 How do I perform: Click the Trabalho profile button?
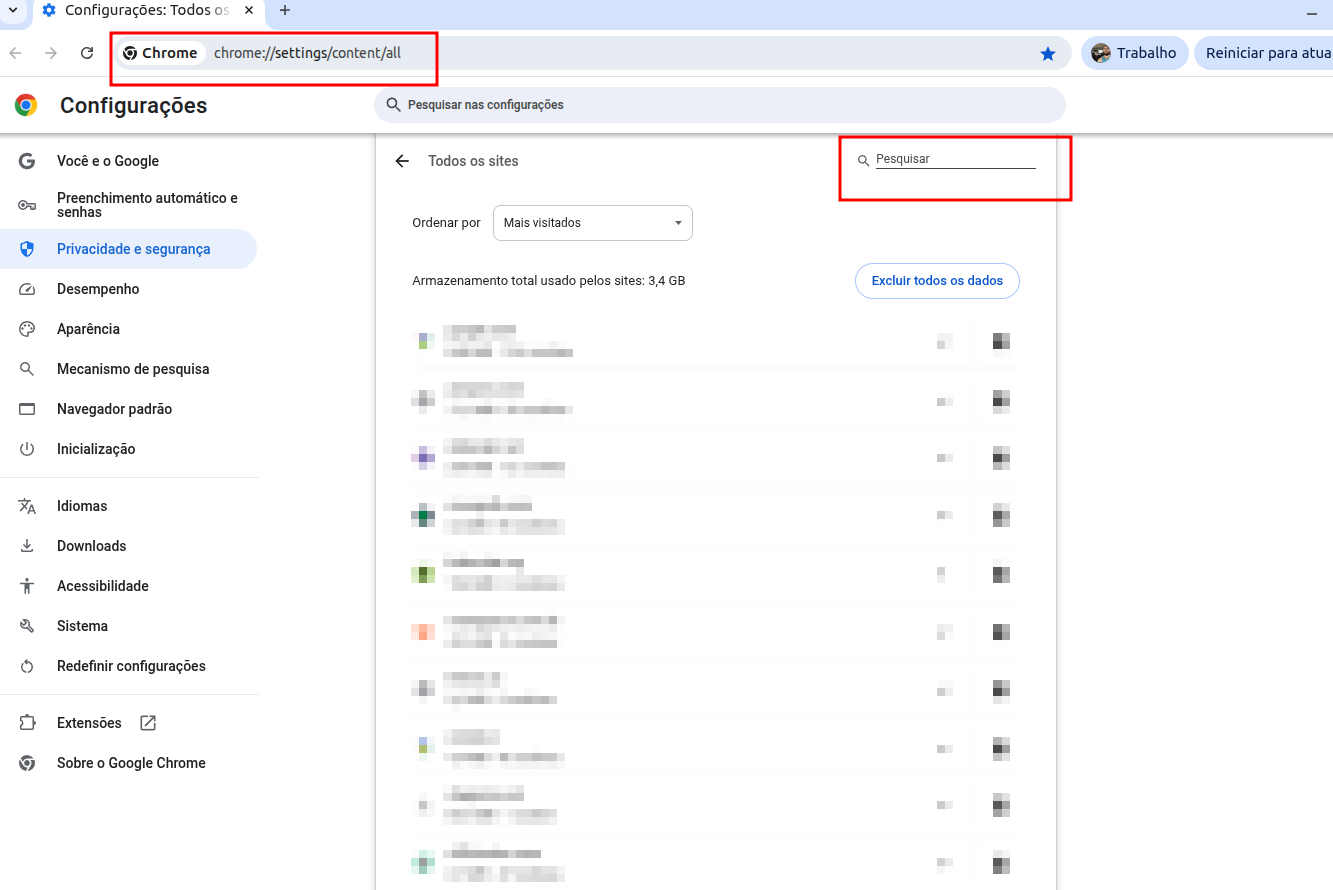point(1134,53)
